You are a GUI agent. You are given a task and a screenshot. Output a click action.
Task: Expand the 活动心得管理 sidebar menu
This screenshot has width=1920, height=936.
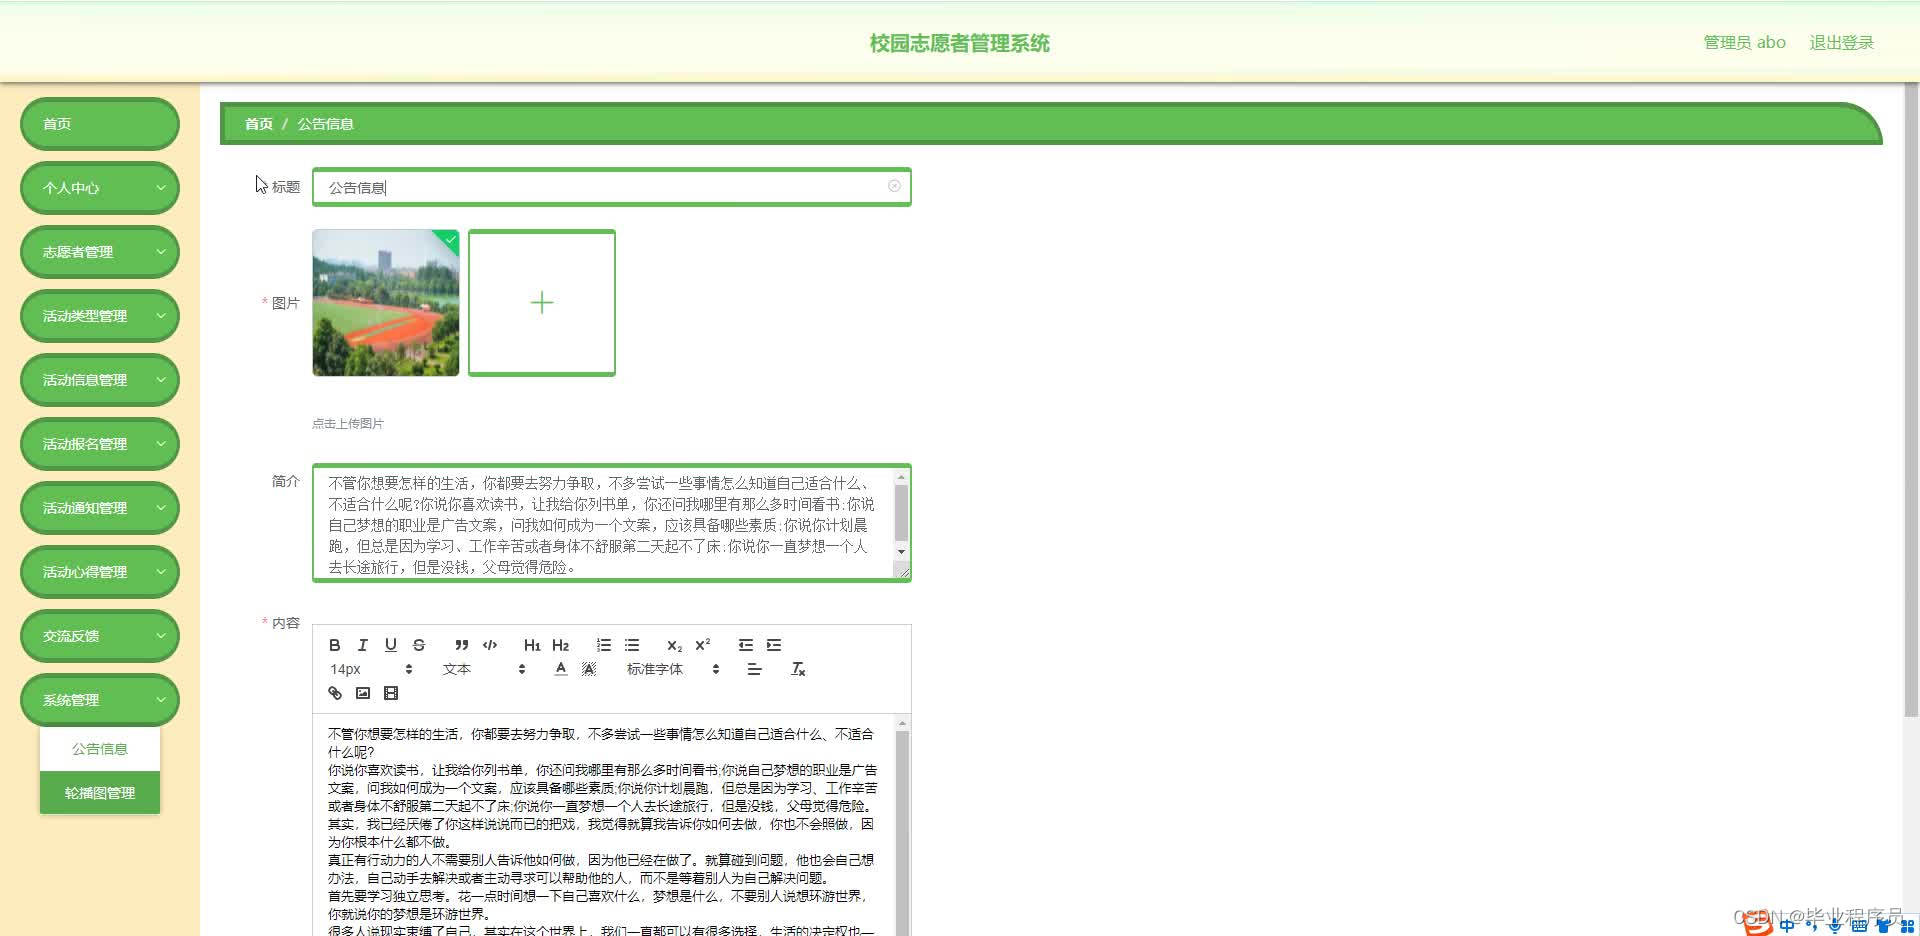point(100,572)
